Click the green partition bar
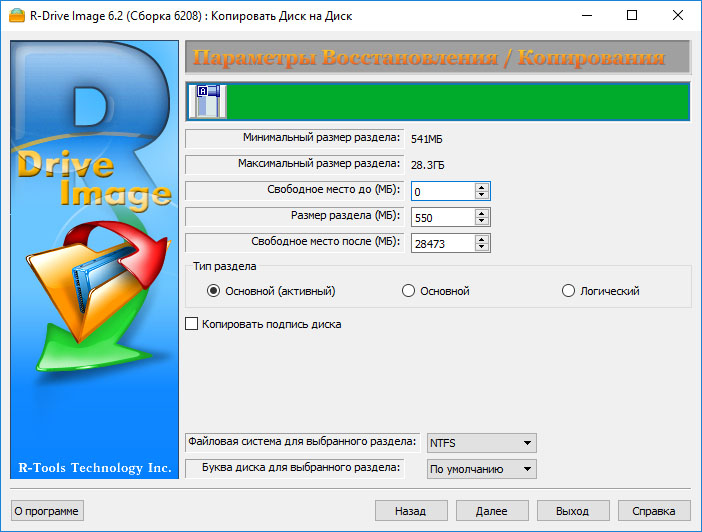The image size is (702, 532). tap(458, 102)
